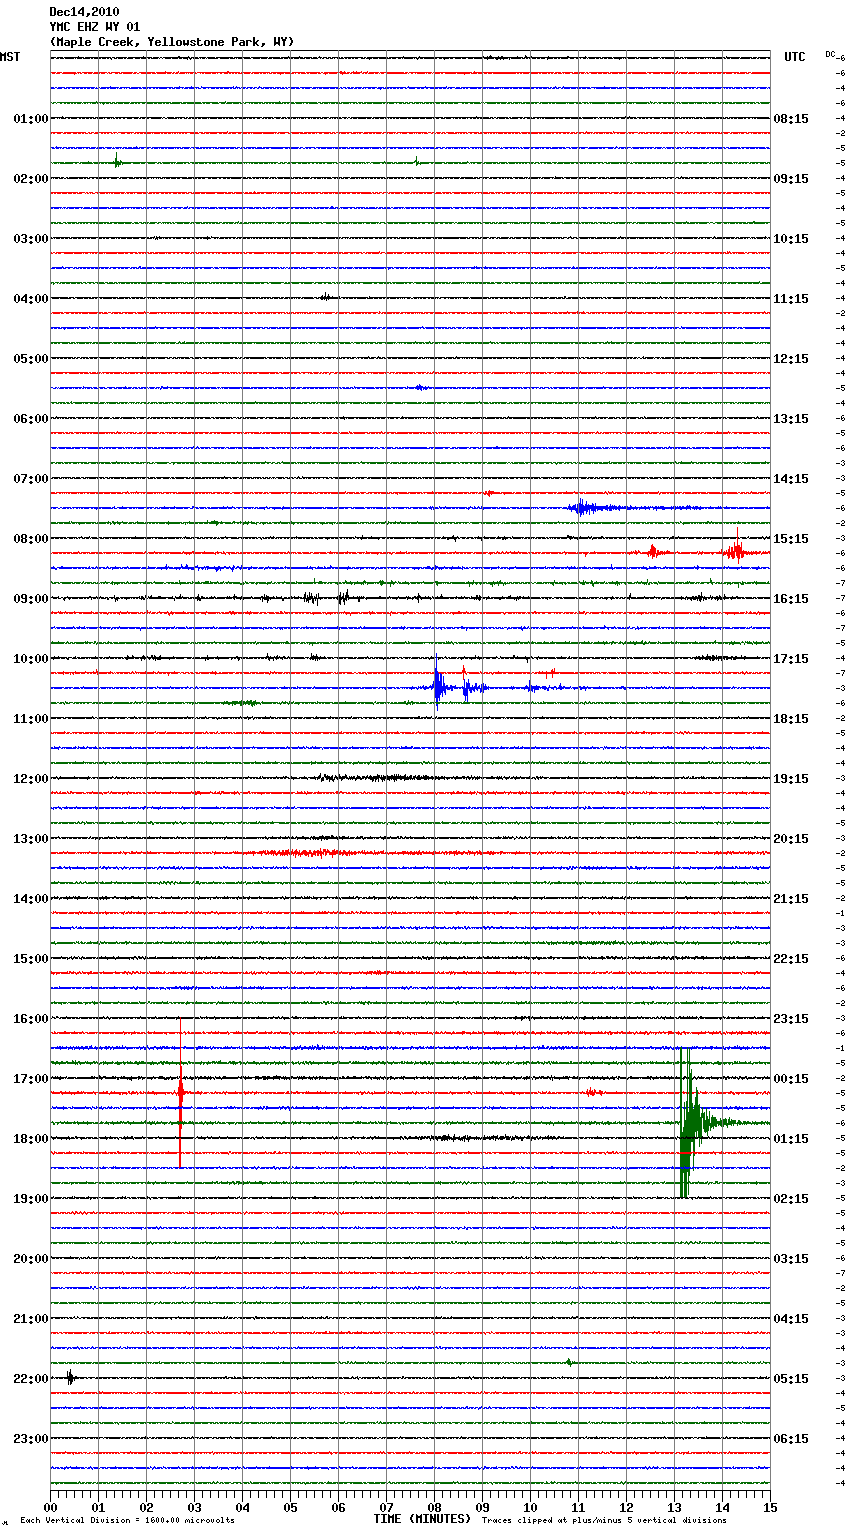The height and width of the screenshot is (1534, 850).
Task: Click the 23:15 UTC time label
Action: [791, 1019]
